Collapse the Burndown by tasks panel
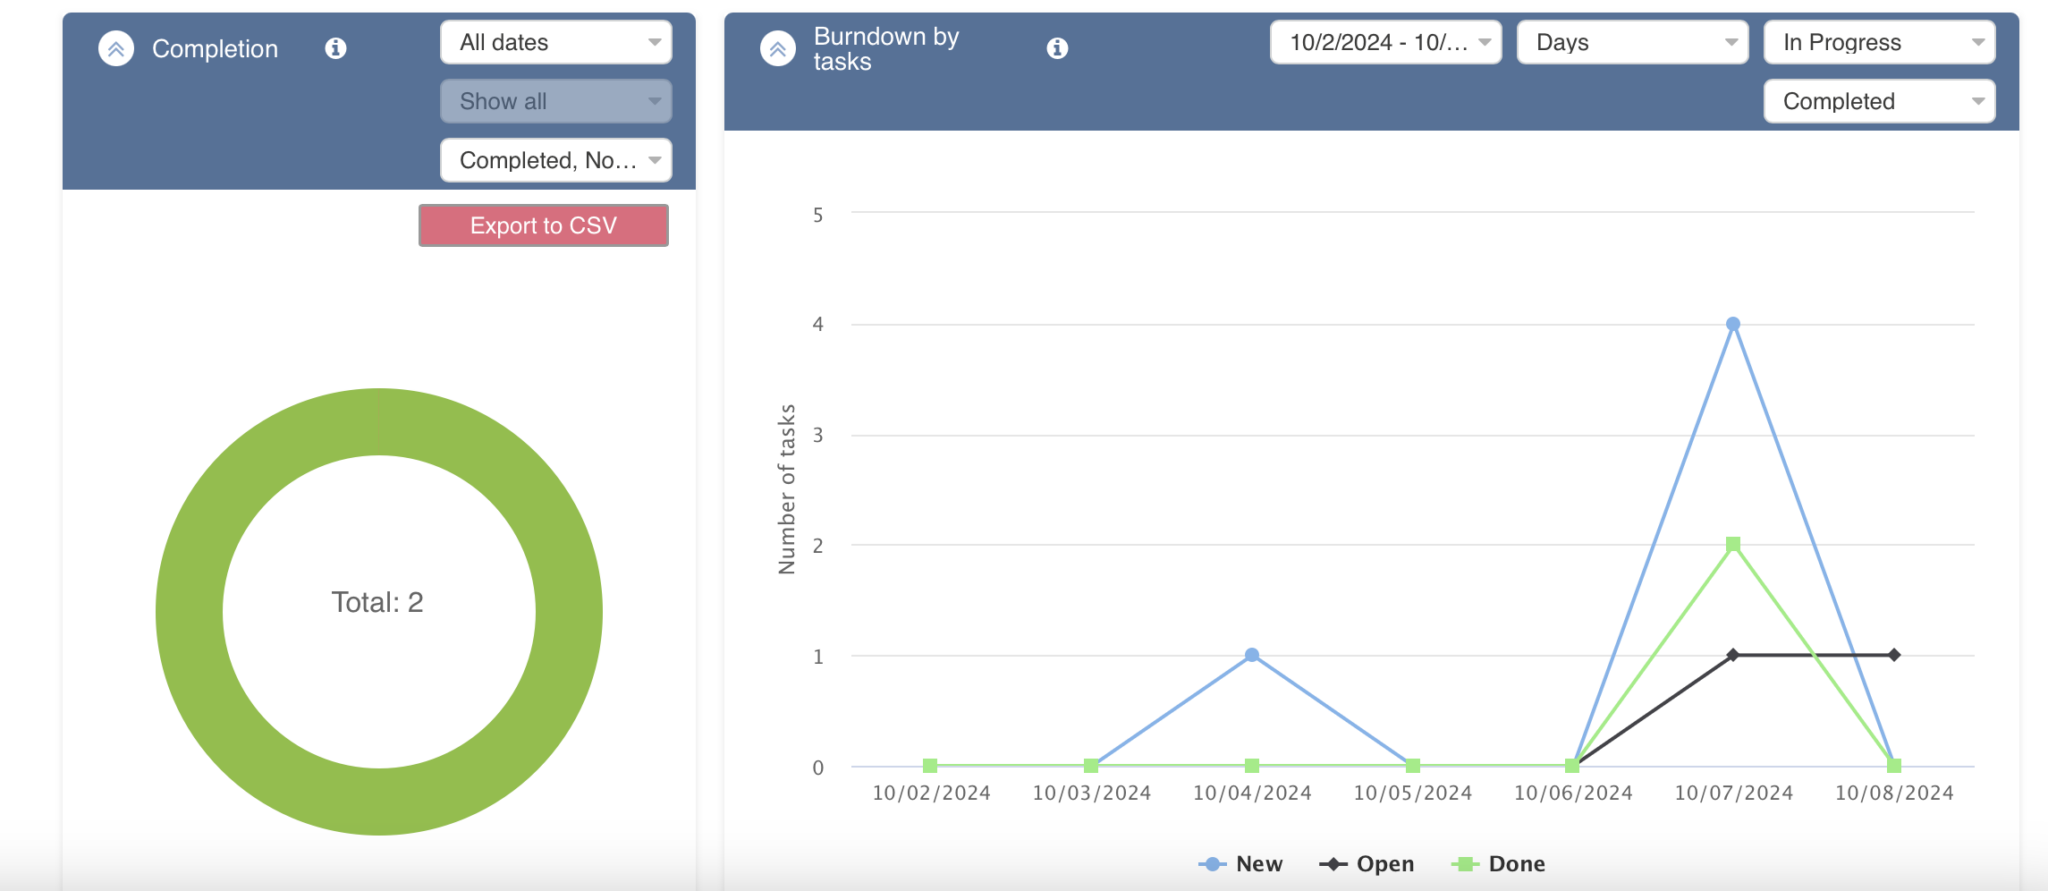The image size is (2048, 891). (777, 48)
